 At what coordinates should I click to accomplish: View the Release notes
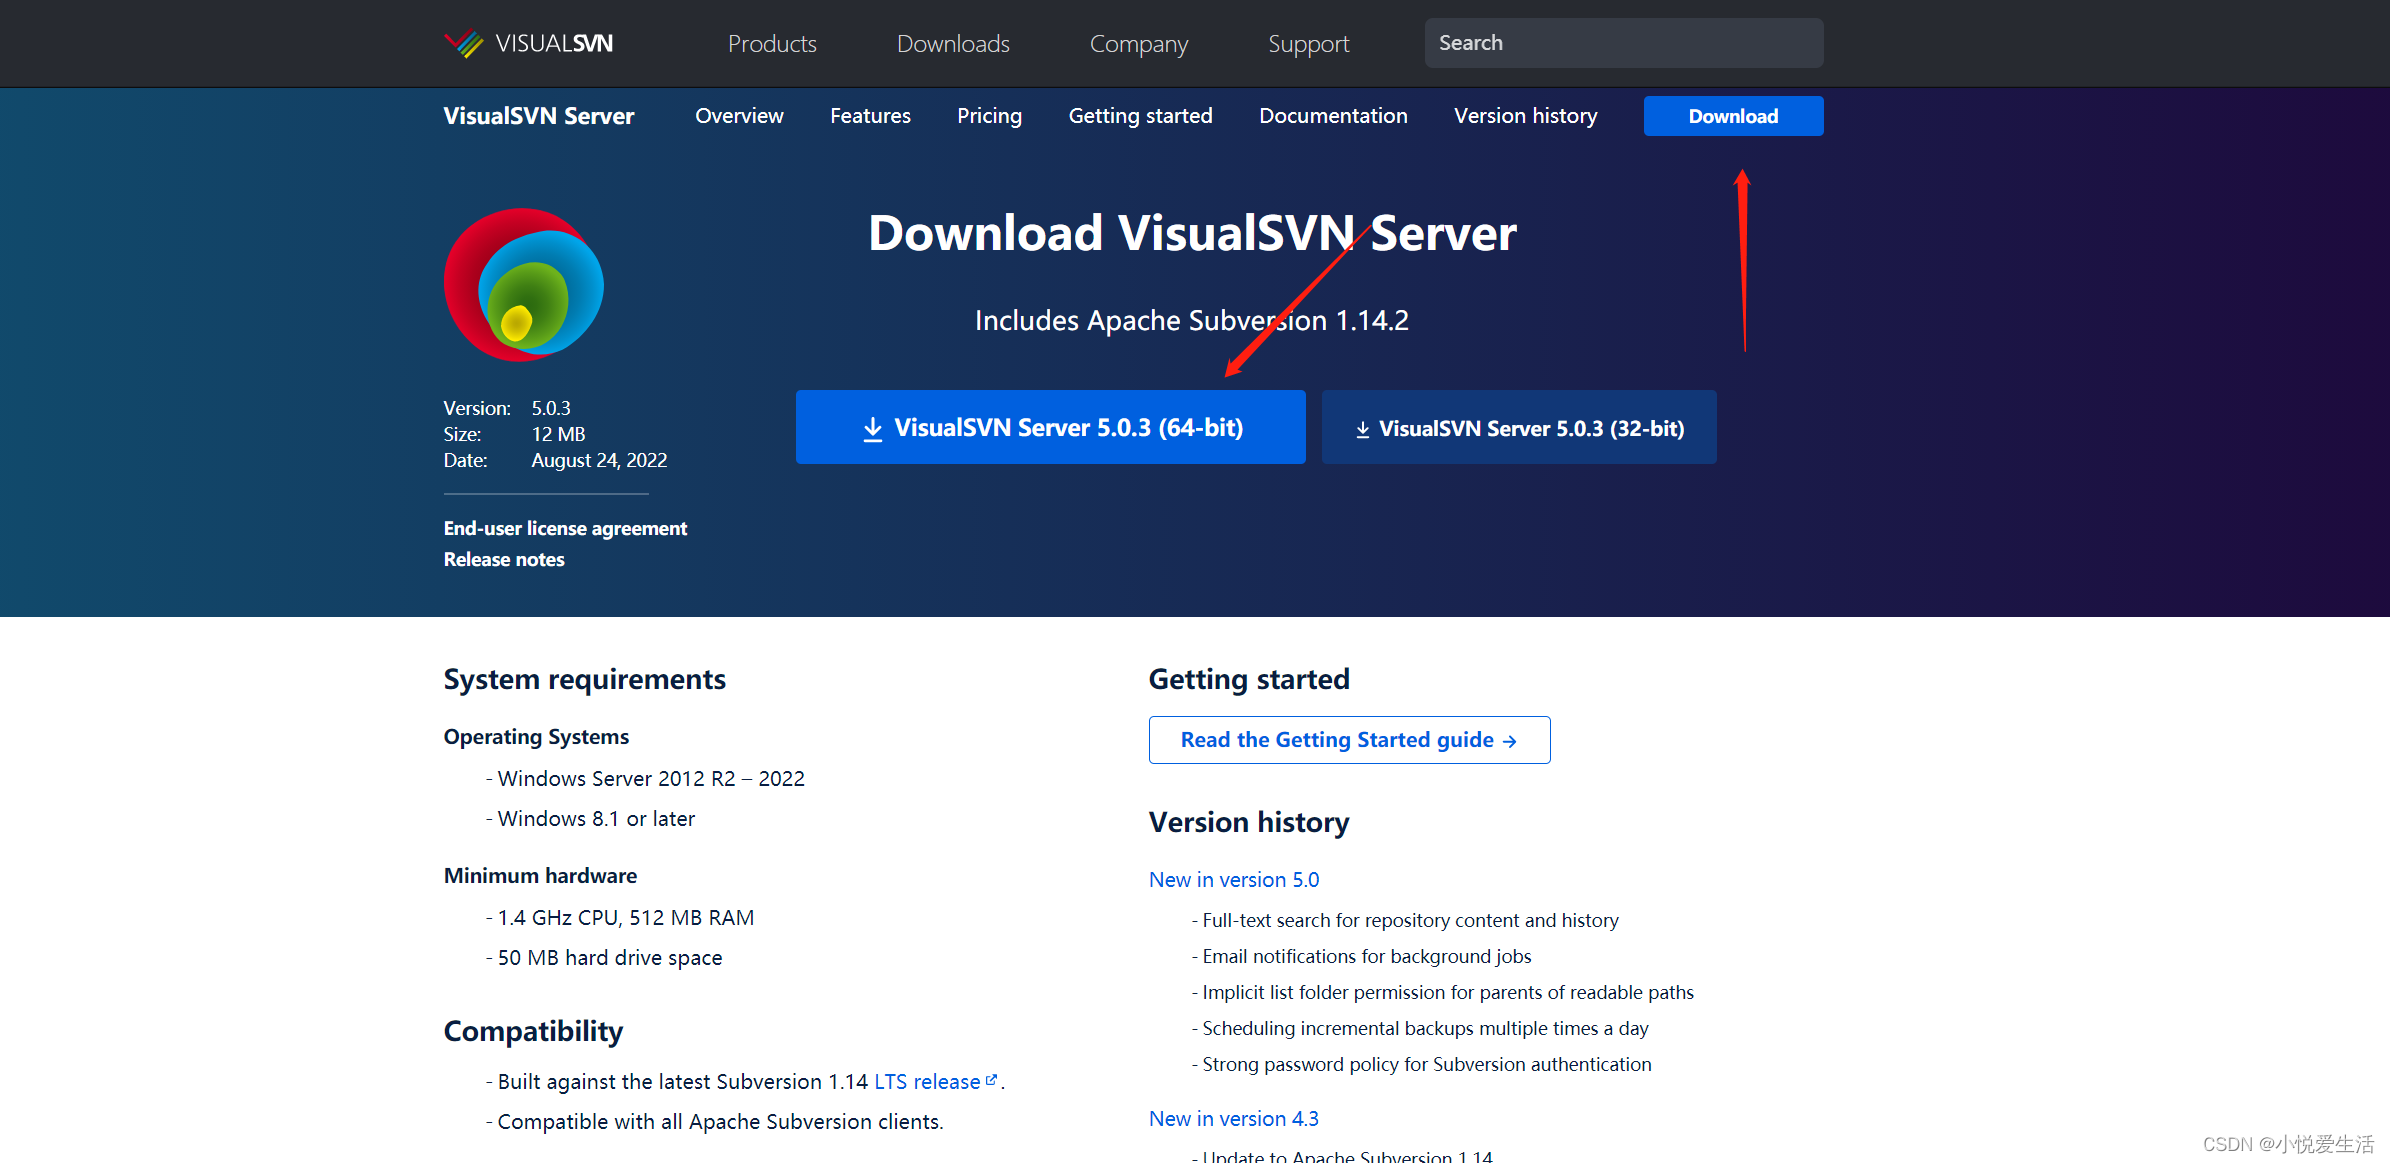pos(504,559)
